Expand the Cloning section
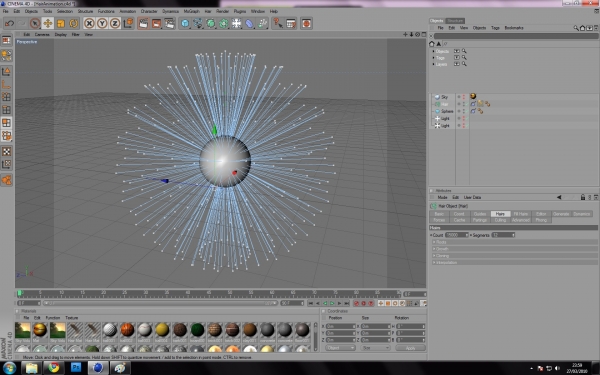 point(515,256)
